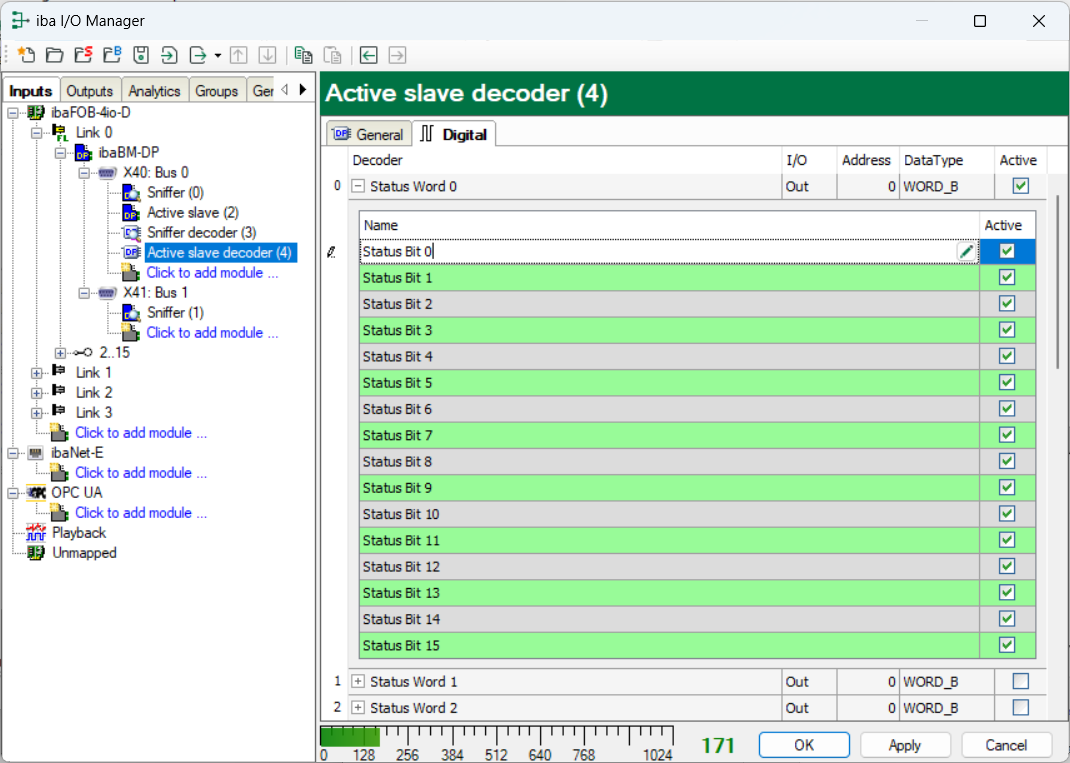Click the green back arrow toolbar icon
Viewport: 1070px width, 763px height.
(x=369, y=55)
